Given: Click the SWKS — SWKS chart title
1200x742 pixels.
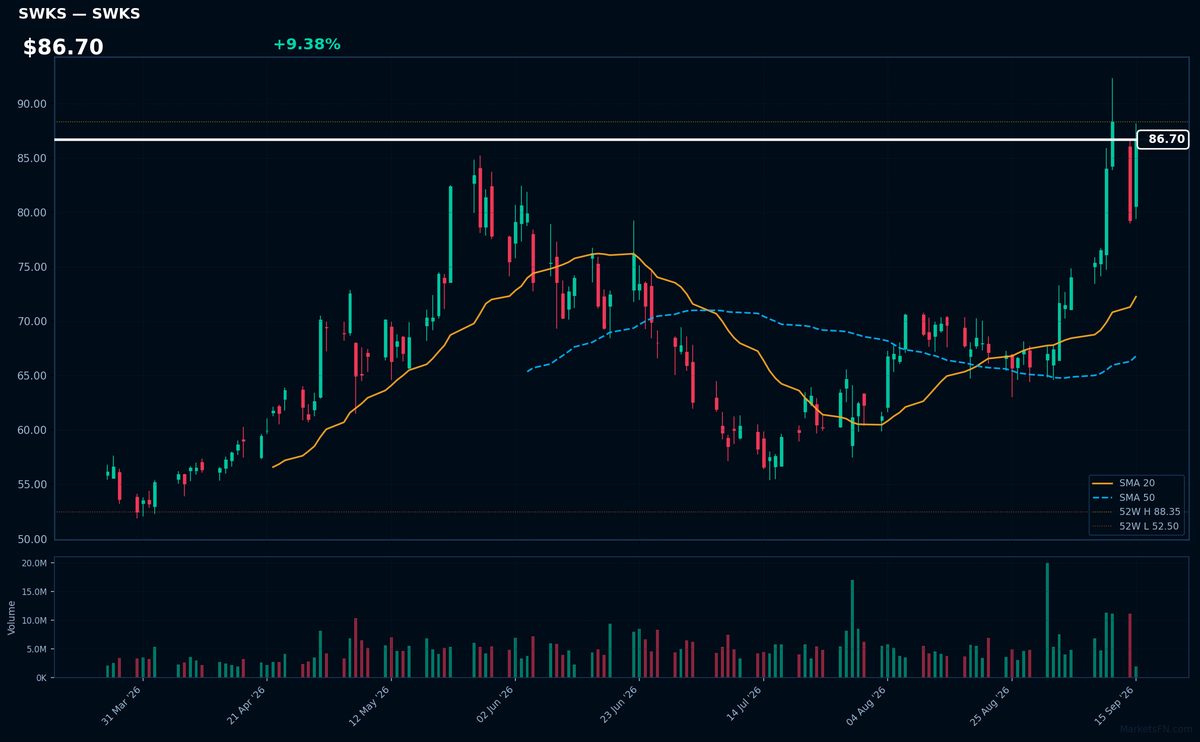Looking at the screenshot, I should click(79, 14).
